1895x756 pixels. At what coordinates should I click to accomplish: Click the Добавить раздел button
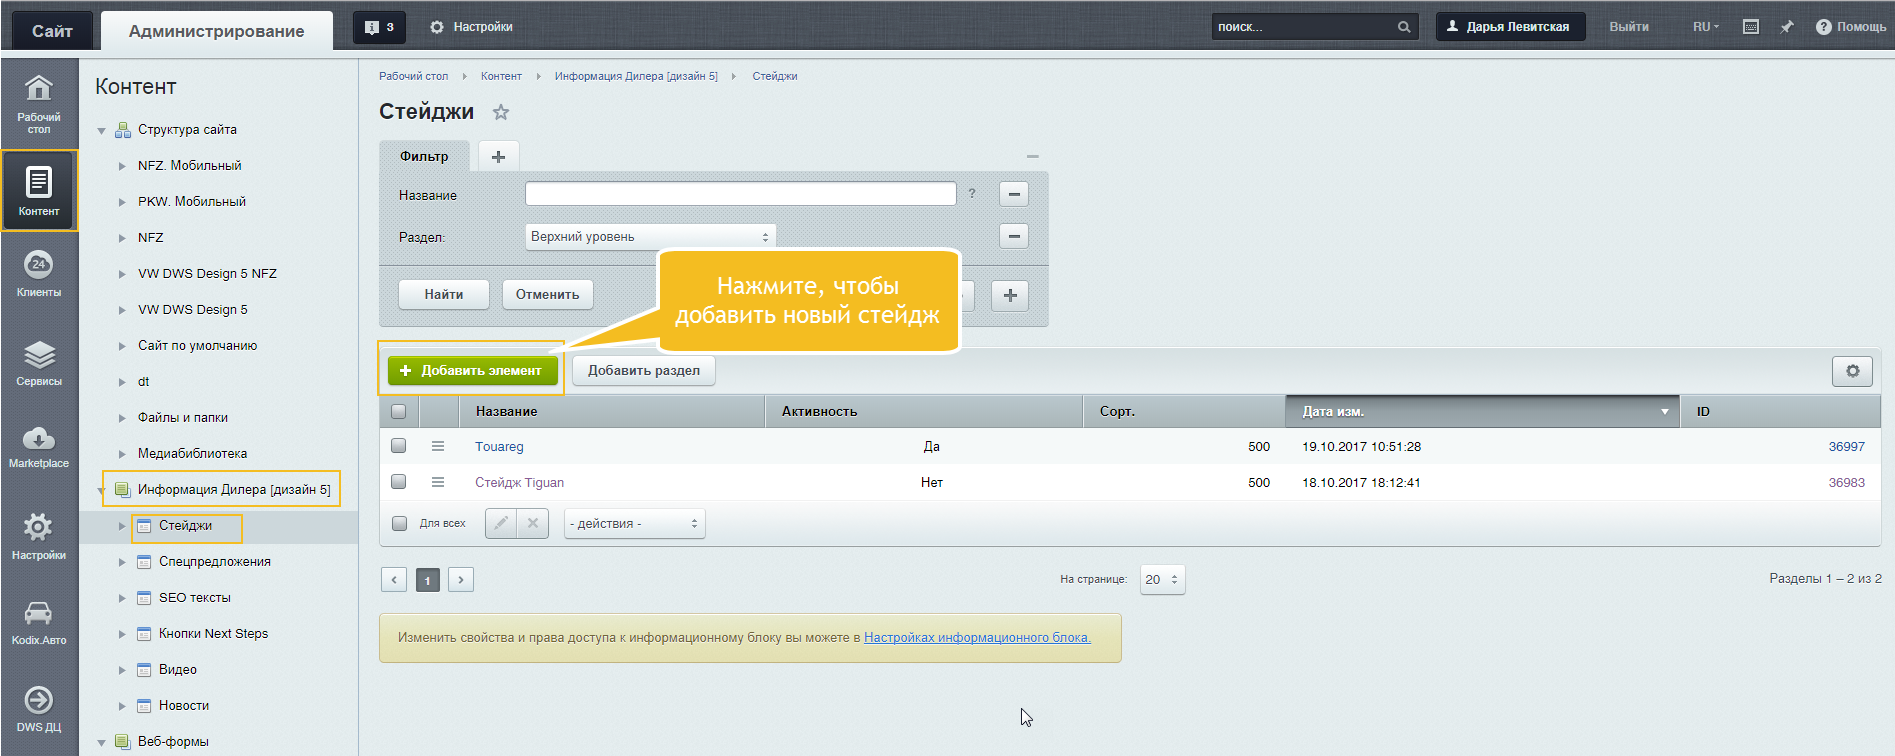tap(644, 370)
